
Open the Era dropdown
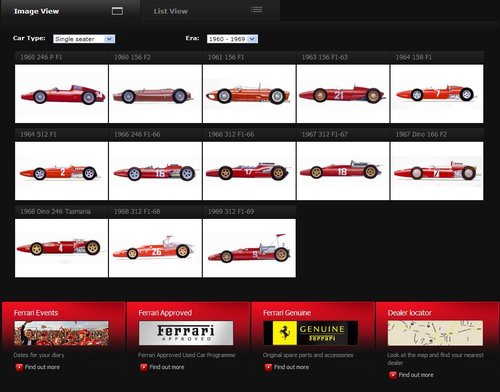[x=232, y=39]
